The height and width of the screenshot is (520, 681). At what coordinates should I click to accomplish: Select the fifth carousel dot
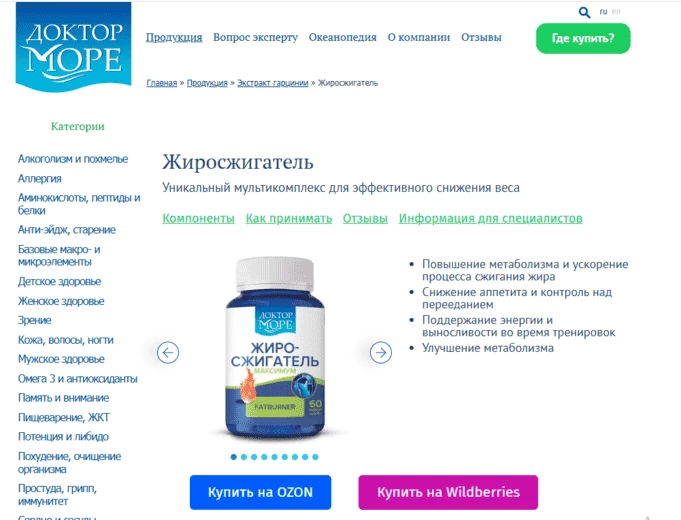274,457
